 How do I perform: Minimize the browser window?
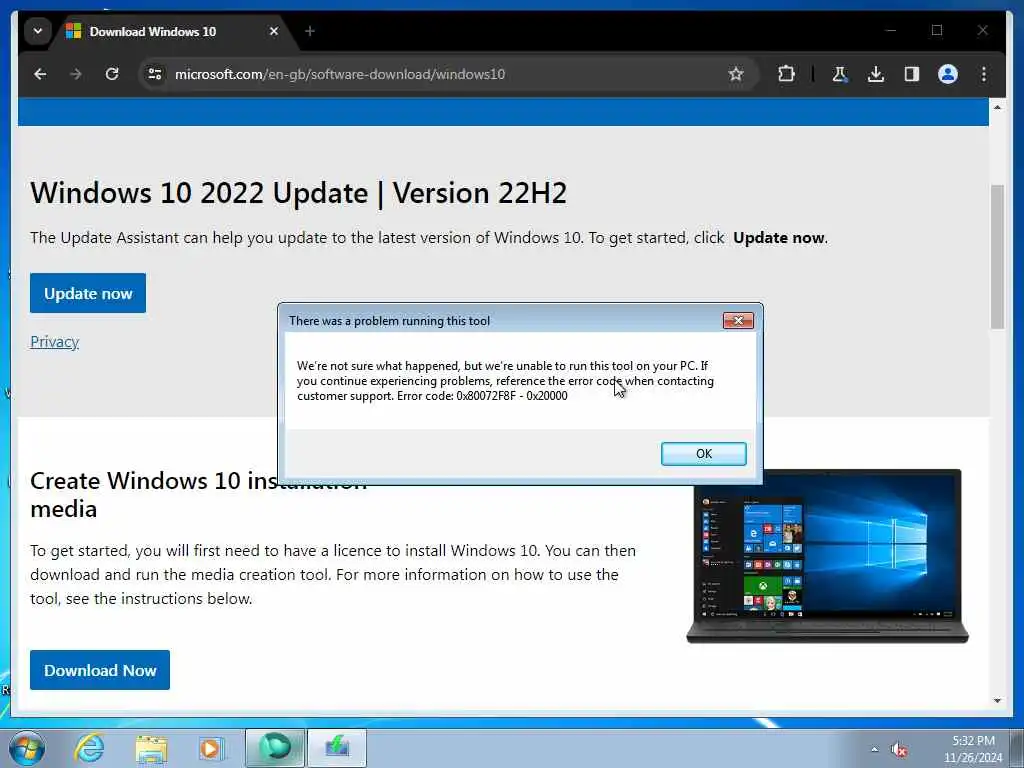coord(891,31)
